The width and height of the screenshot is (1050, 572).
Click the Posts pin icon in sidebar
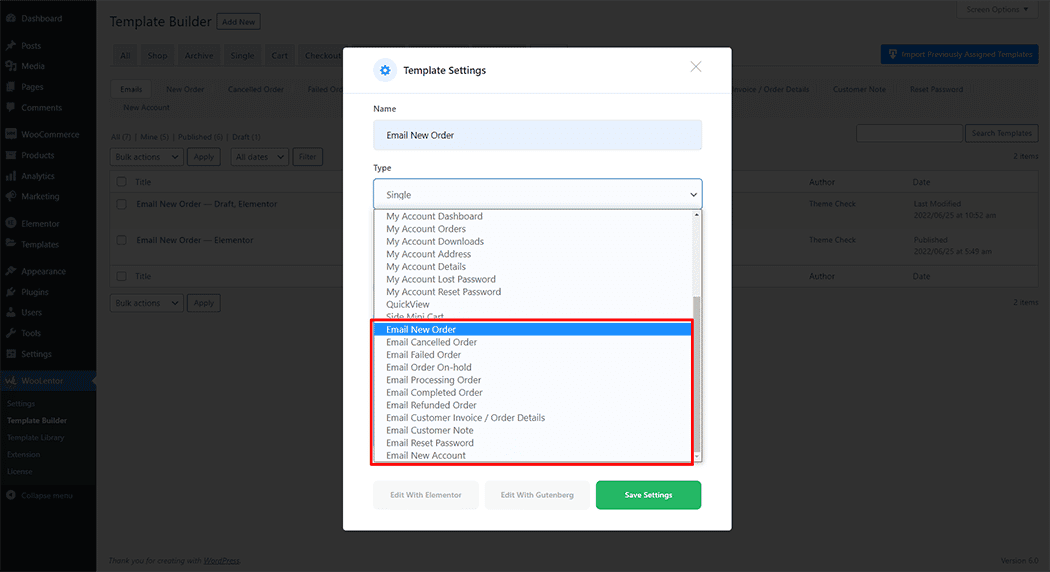click(x=10, y=46)
